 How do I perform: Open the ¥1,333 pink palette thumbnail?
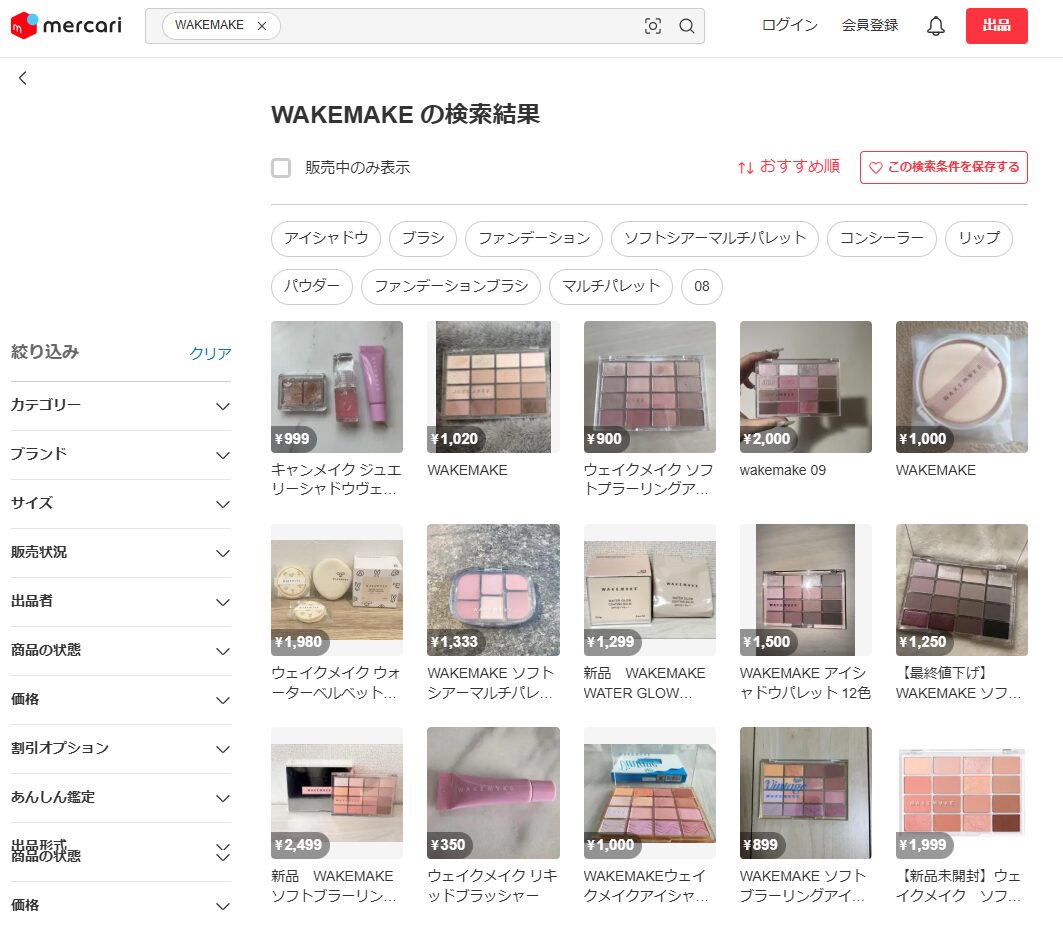click(494, 590)
